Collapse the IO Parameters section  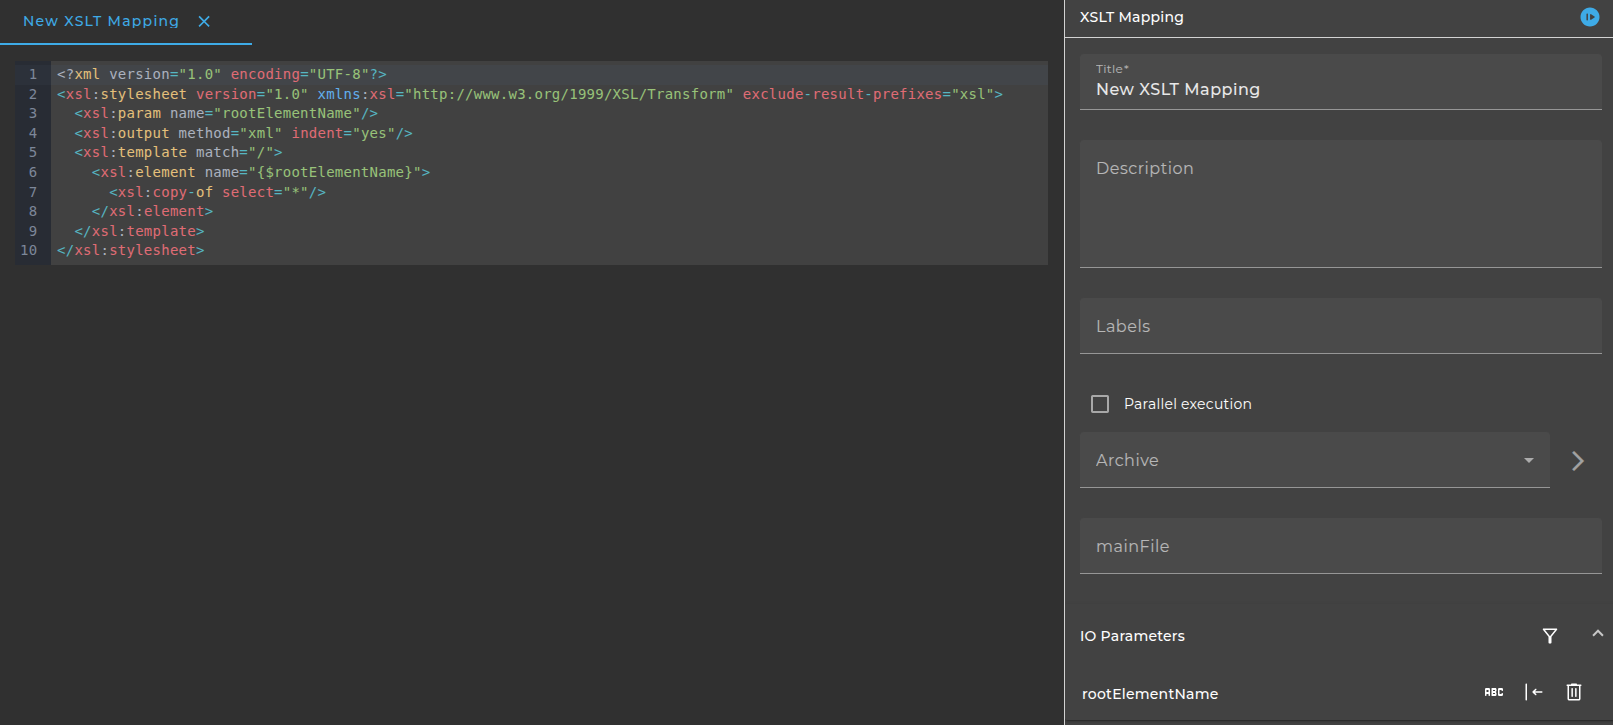[x=1597, y=634]
